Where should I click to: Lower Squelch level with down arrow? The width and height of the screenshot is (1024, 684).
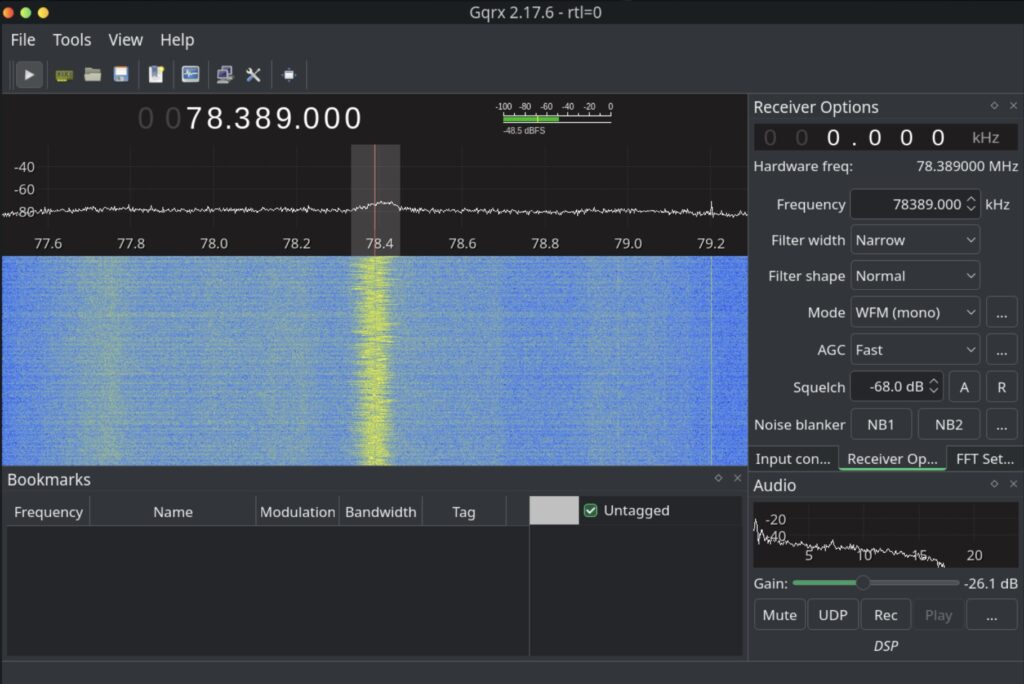(x=934, y=391)
